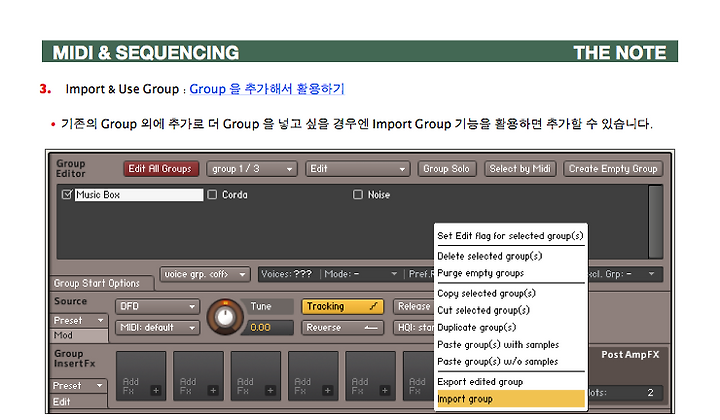720x420 pixels.
Task: Open the Excl. Grp dropdown
Action: coord(624,274)
